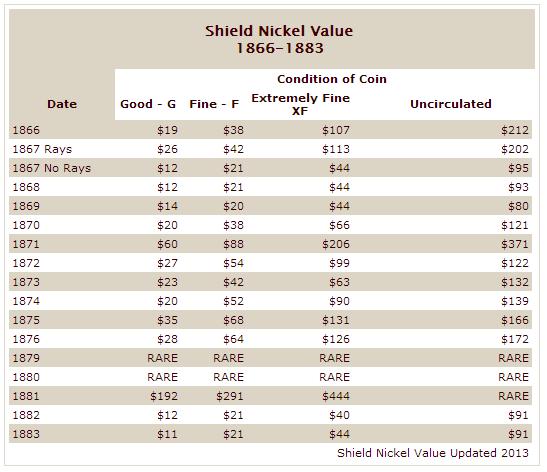Select the 1879 Good RARE cell
The height and width of the screenshot is (472, 547).
(x=163, y=358)
